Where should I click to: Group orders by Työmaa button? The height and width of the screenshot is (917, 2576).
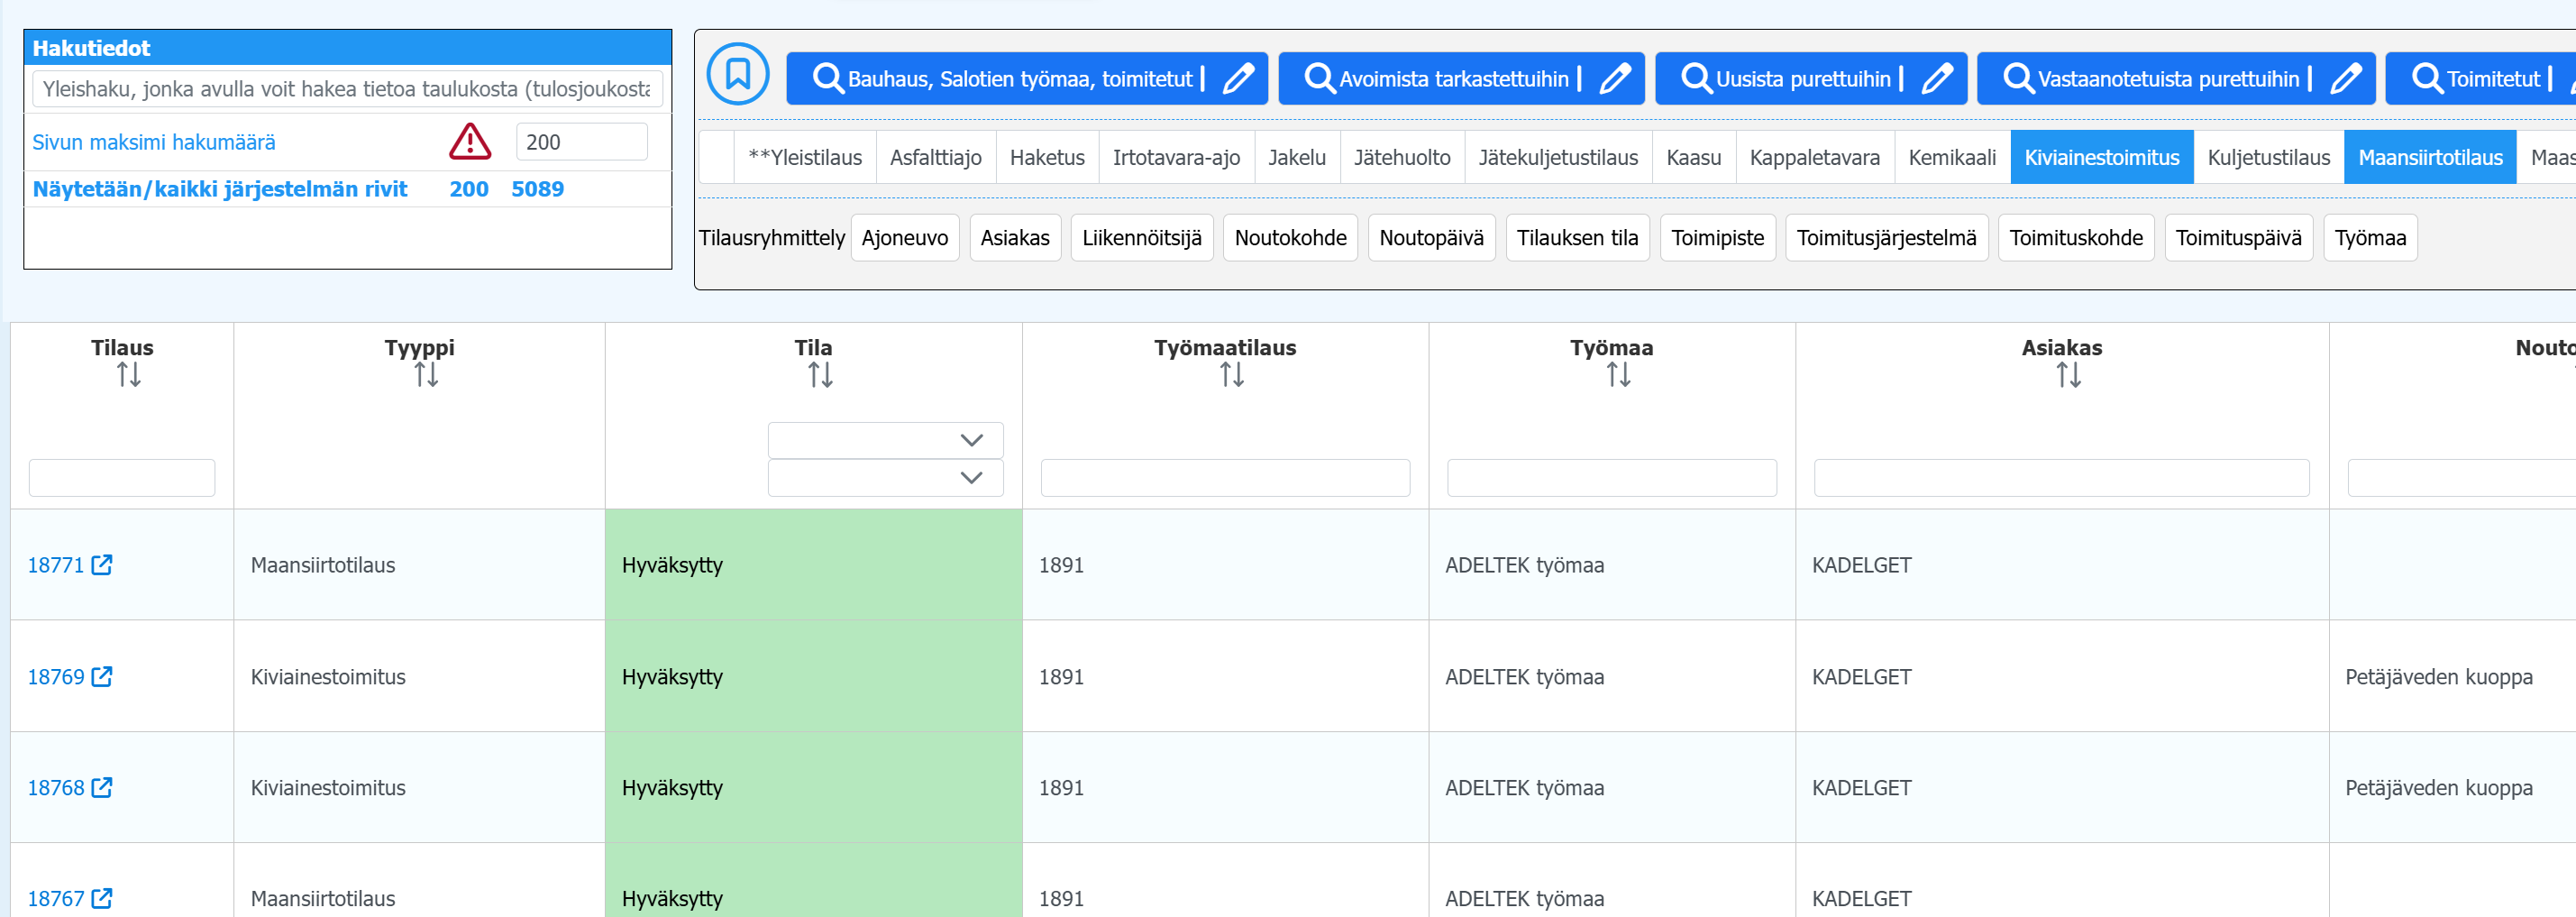coord(2370,238)
